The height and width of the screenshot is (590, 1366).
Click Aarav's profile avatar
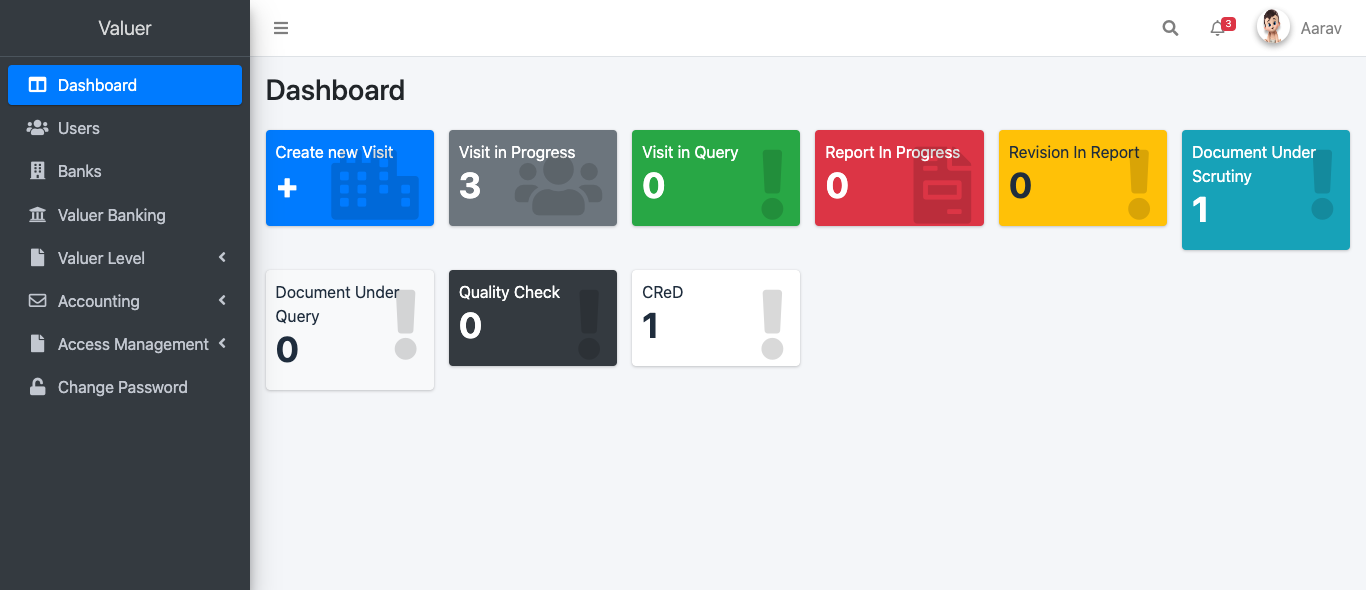tap(1273, 28)
